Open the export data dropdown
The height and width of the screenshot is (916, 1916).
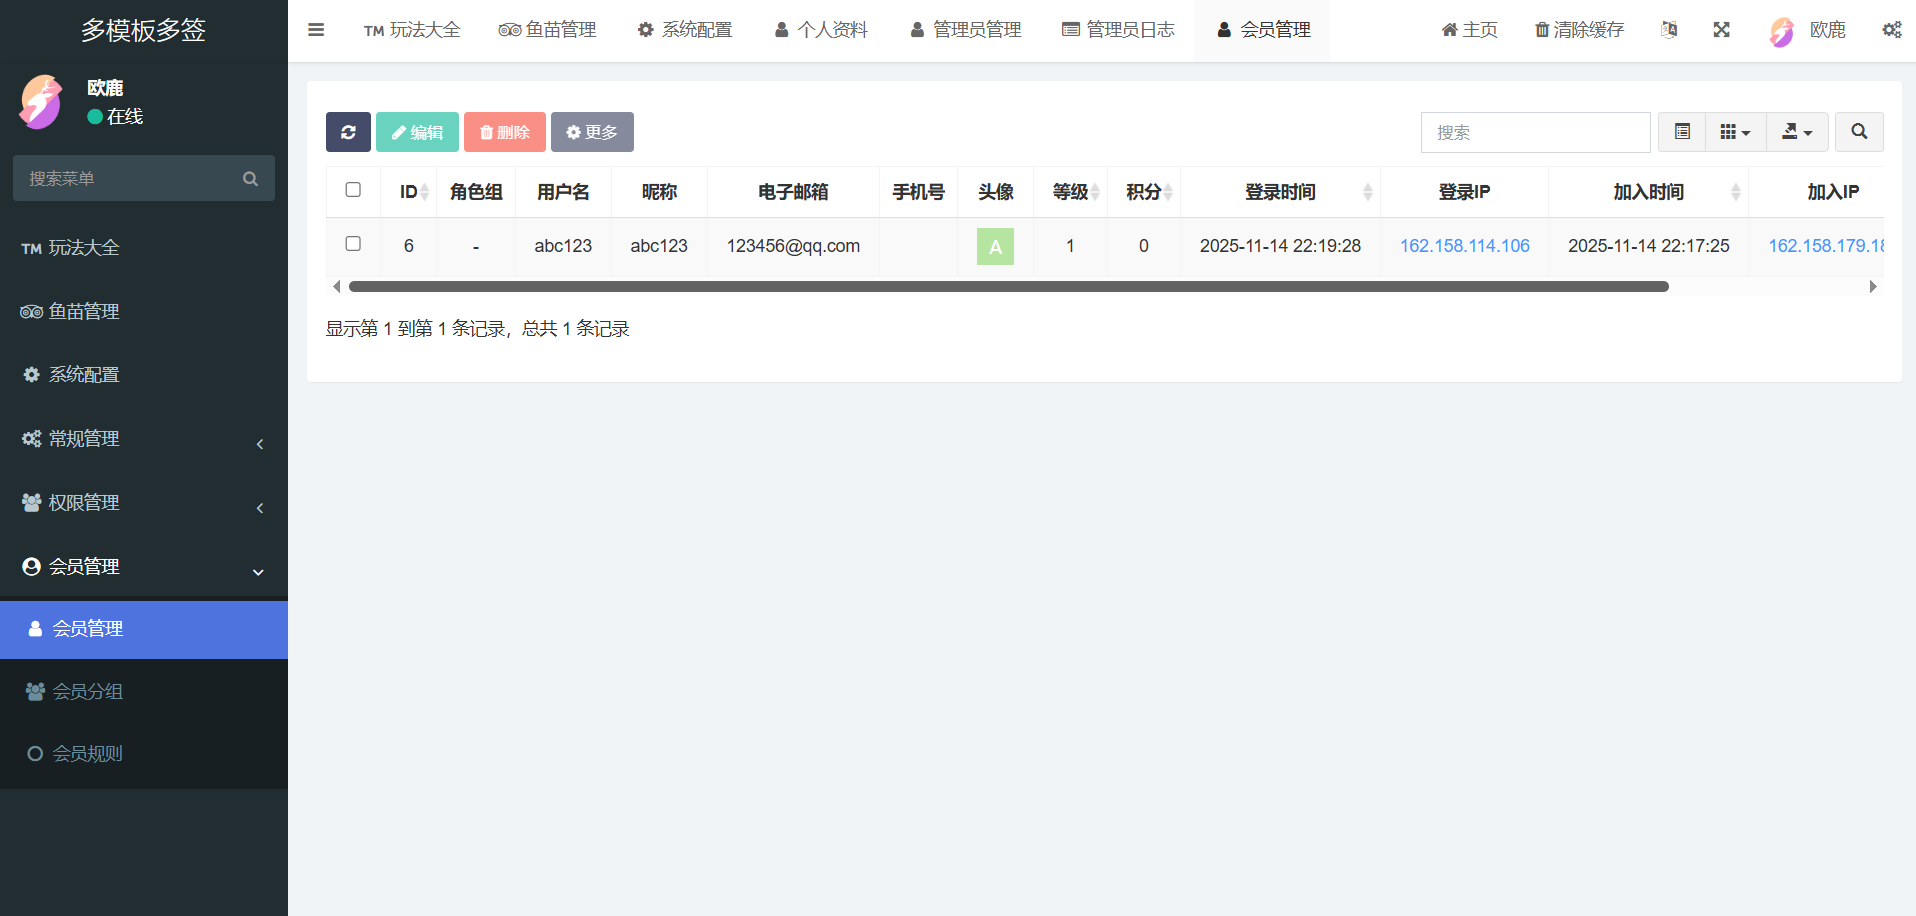(x=1797, y=132)
